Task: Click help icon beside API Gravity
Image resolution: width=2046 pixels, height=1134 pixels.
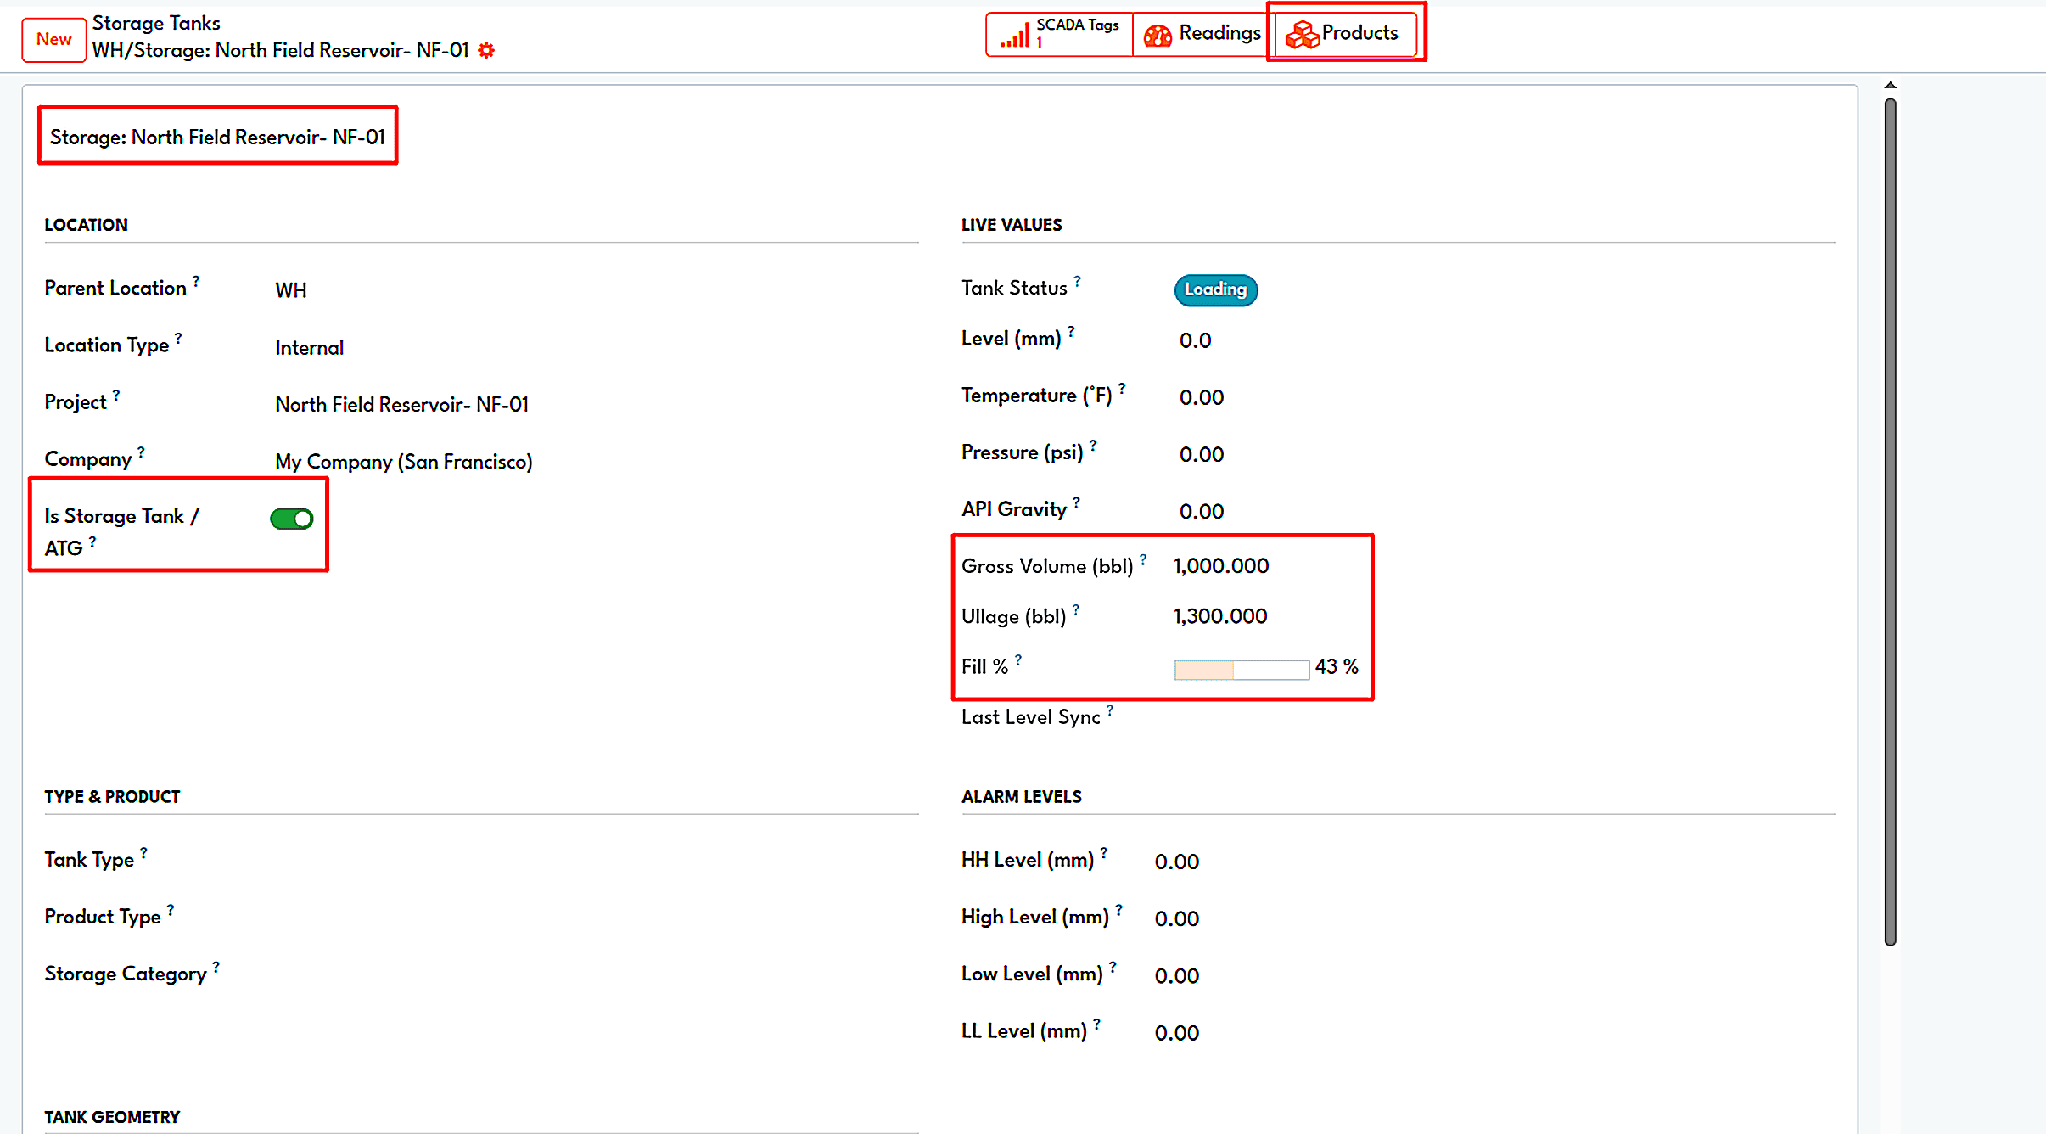Action: click(x=1076, y=502)
